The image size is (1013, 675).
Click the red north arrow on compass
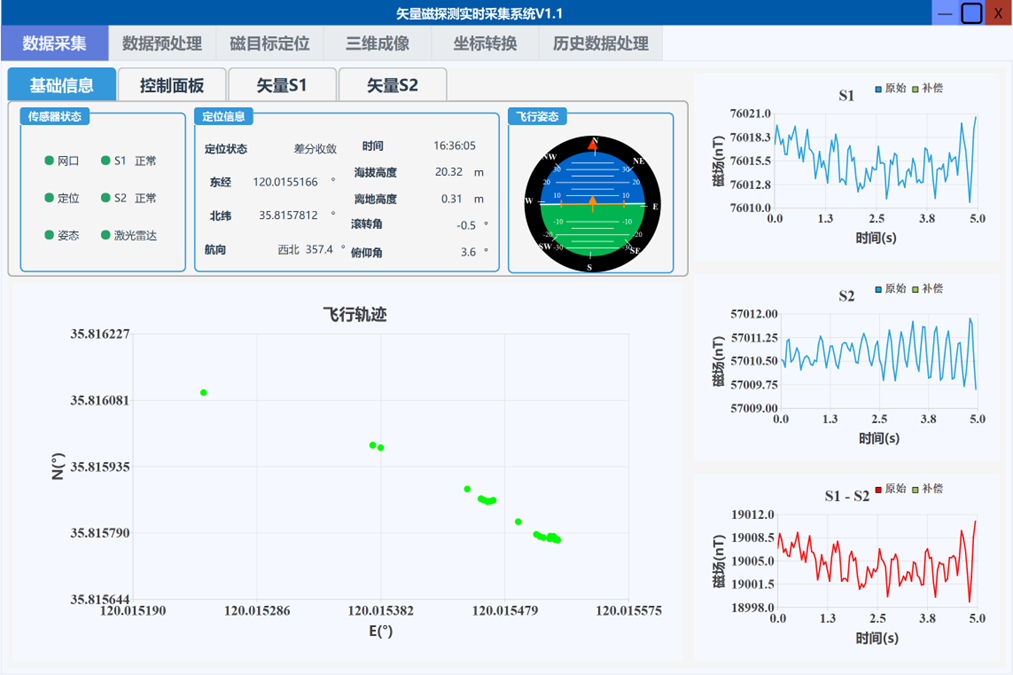tap(593, 145)
